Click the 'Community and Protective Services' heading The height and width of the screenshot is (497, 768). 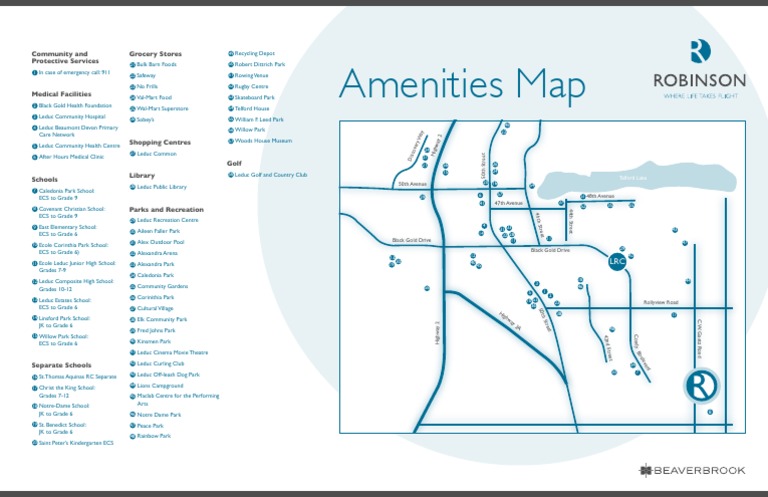coord(65,57)
